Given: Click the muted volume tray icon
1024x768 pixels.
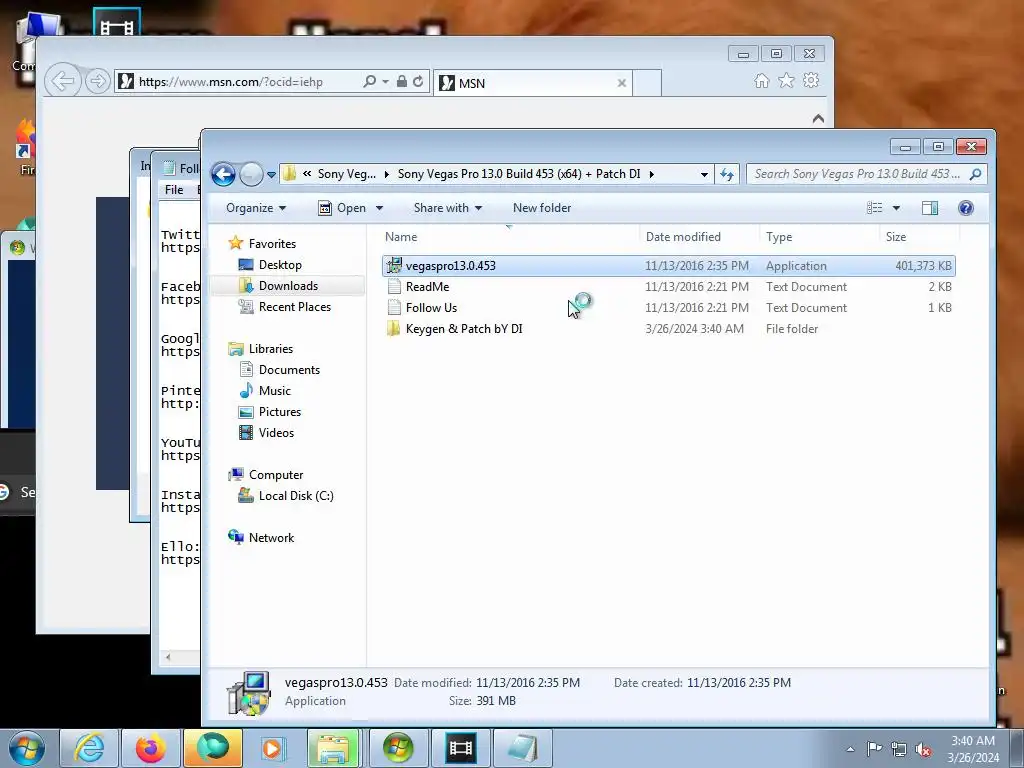Looking at the screenshot, I should click(923, 749).
